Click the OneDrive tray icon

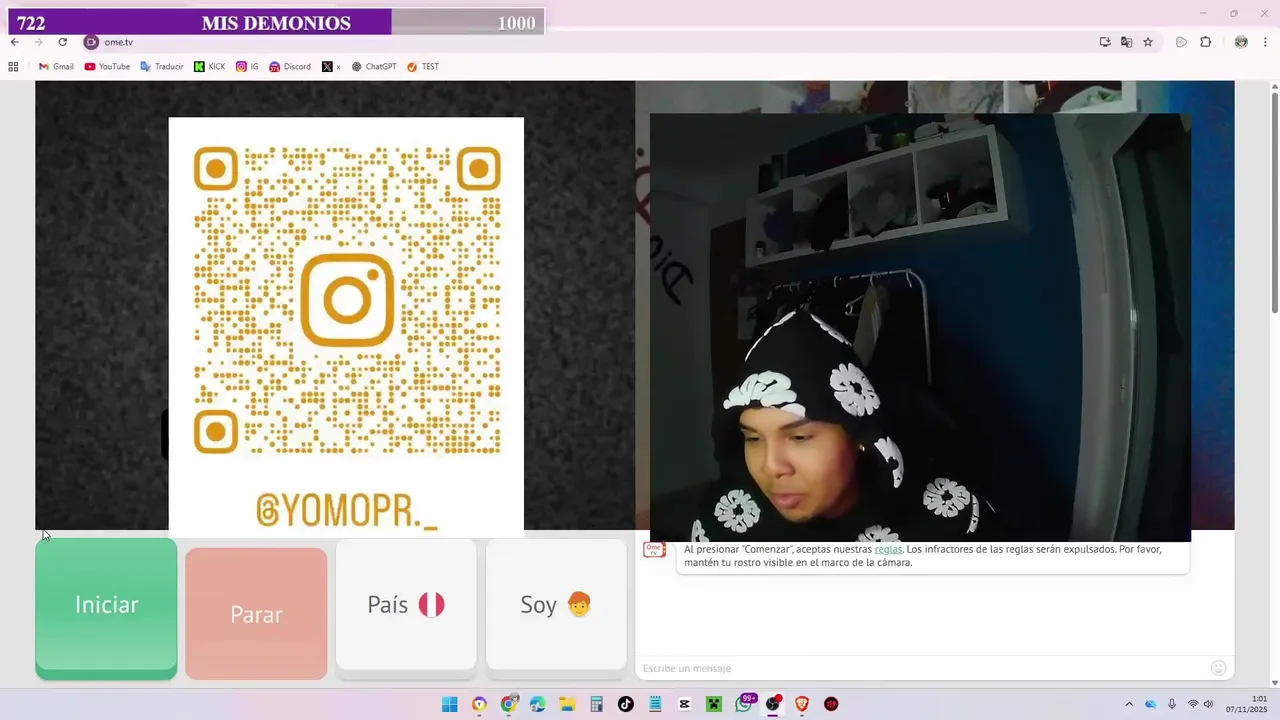coord(1150,704)
